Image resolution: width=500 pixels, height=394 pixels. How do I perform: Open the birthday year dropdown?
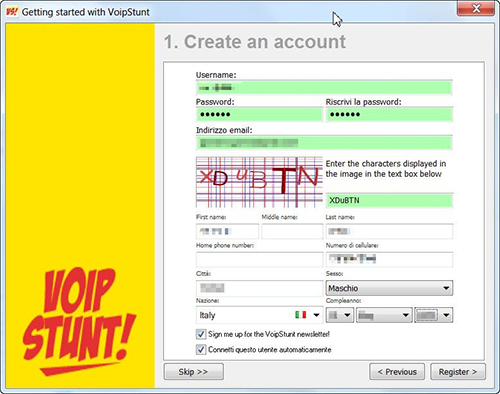click(x=433, y=315)
